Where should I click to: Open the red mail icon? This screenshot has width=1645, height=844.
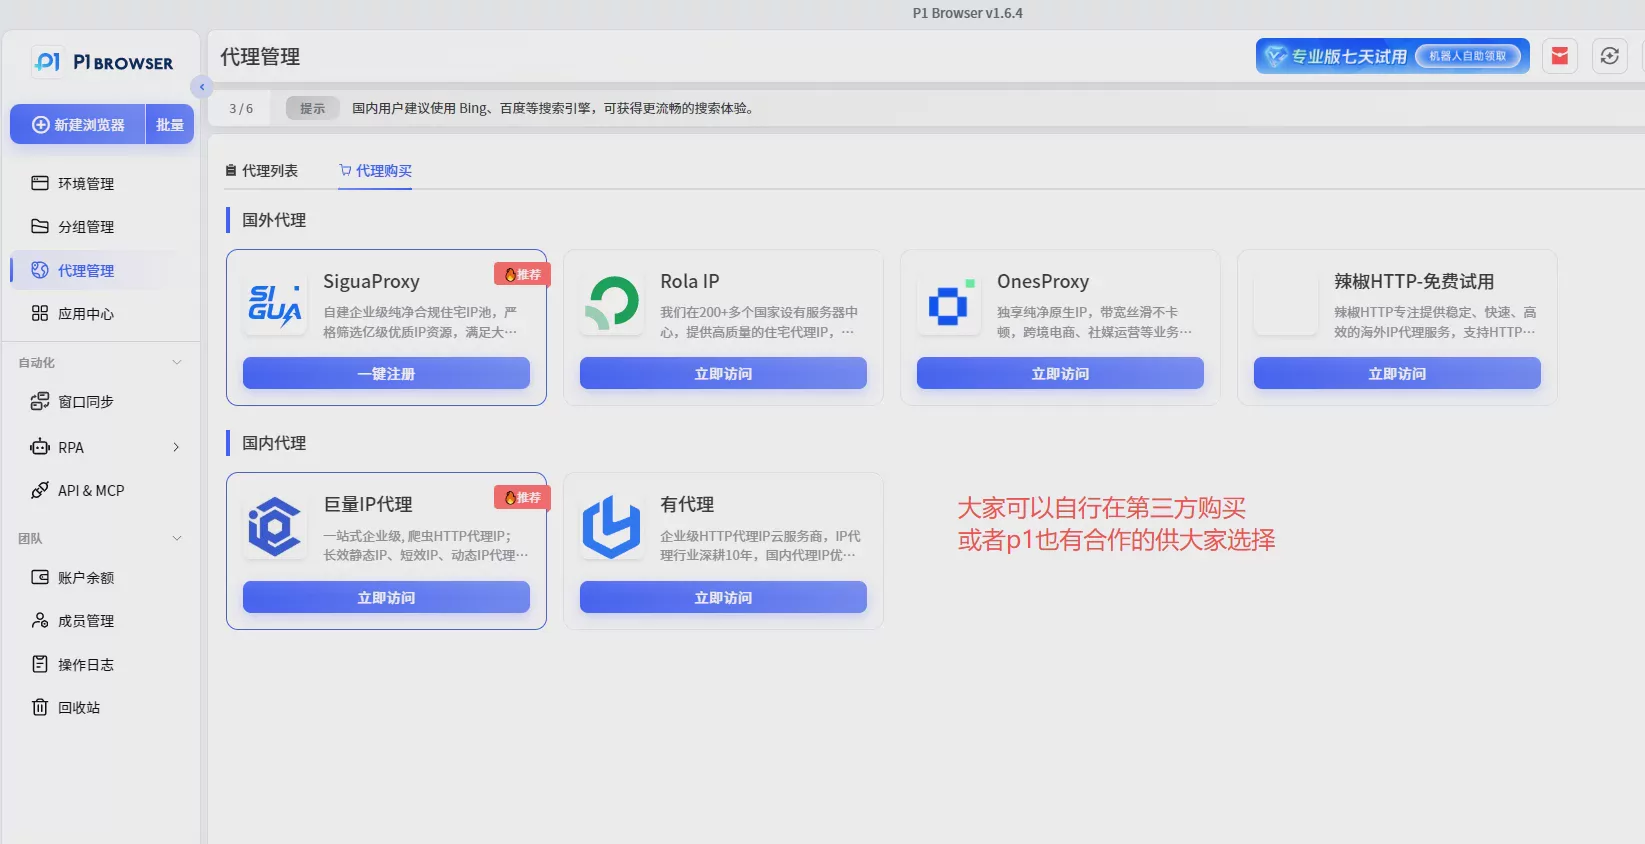1559,56
